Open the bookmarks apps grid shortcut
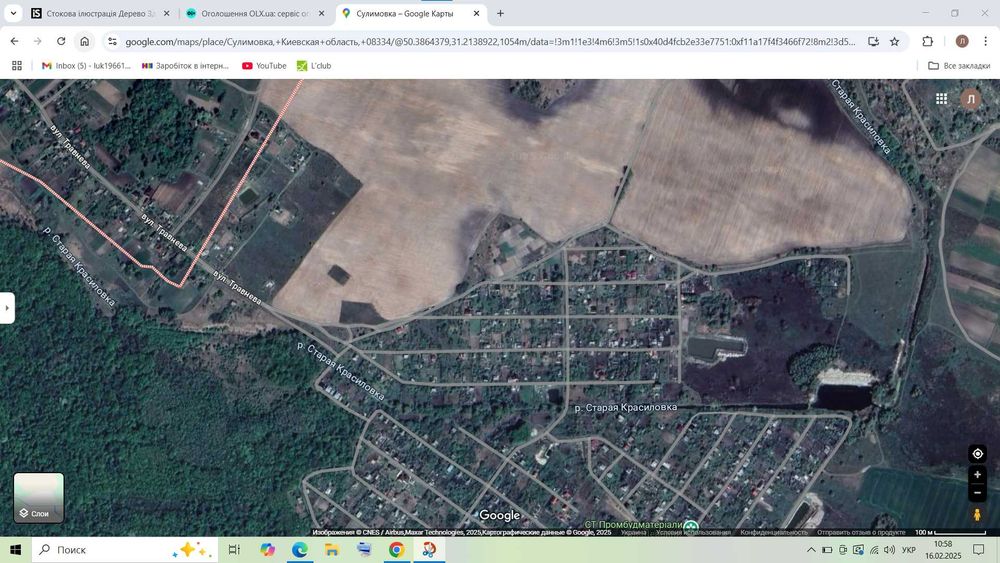The image size is (1000, 563). click(17, 66)
